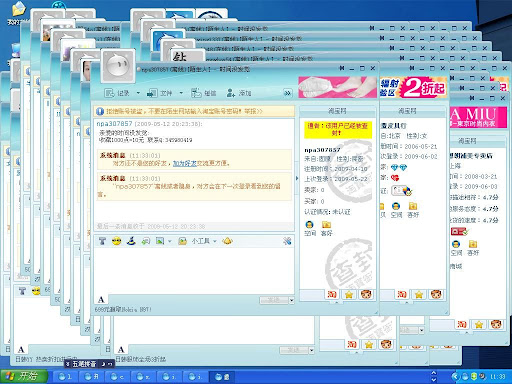The image size is (512, 384).
Task: Click the send picture icon
Action: point(182,241)
